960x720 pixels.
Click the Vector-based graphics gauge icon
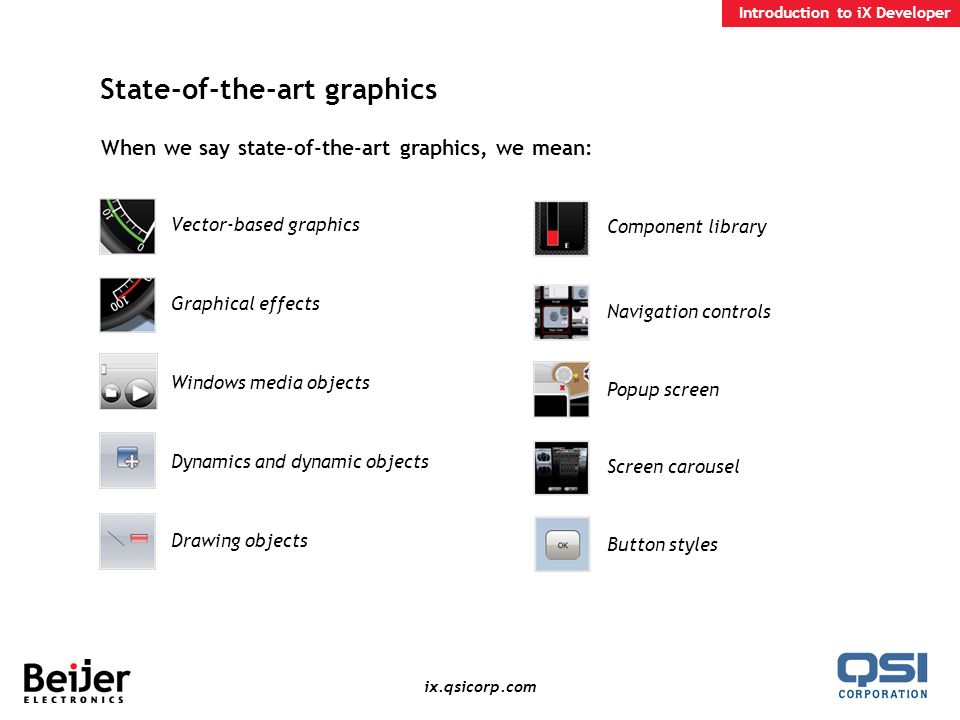(127, 227)
